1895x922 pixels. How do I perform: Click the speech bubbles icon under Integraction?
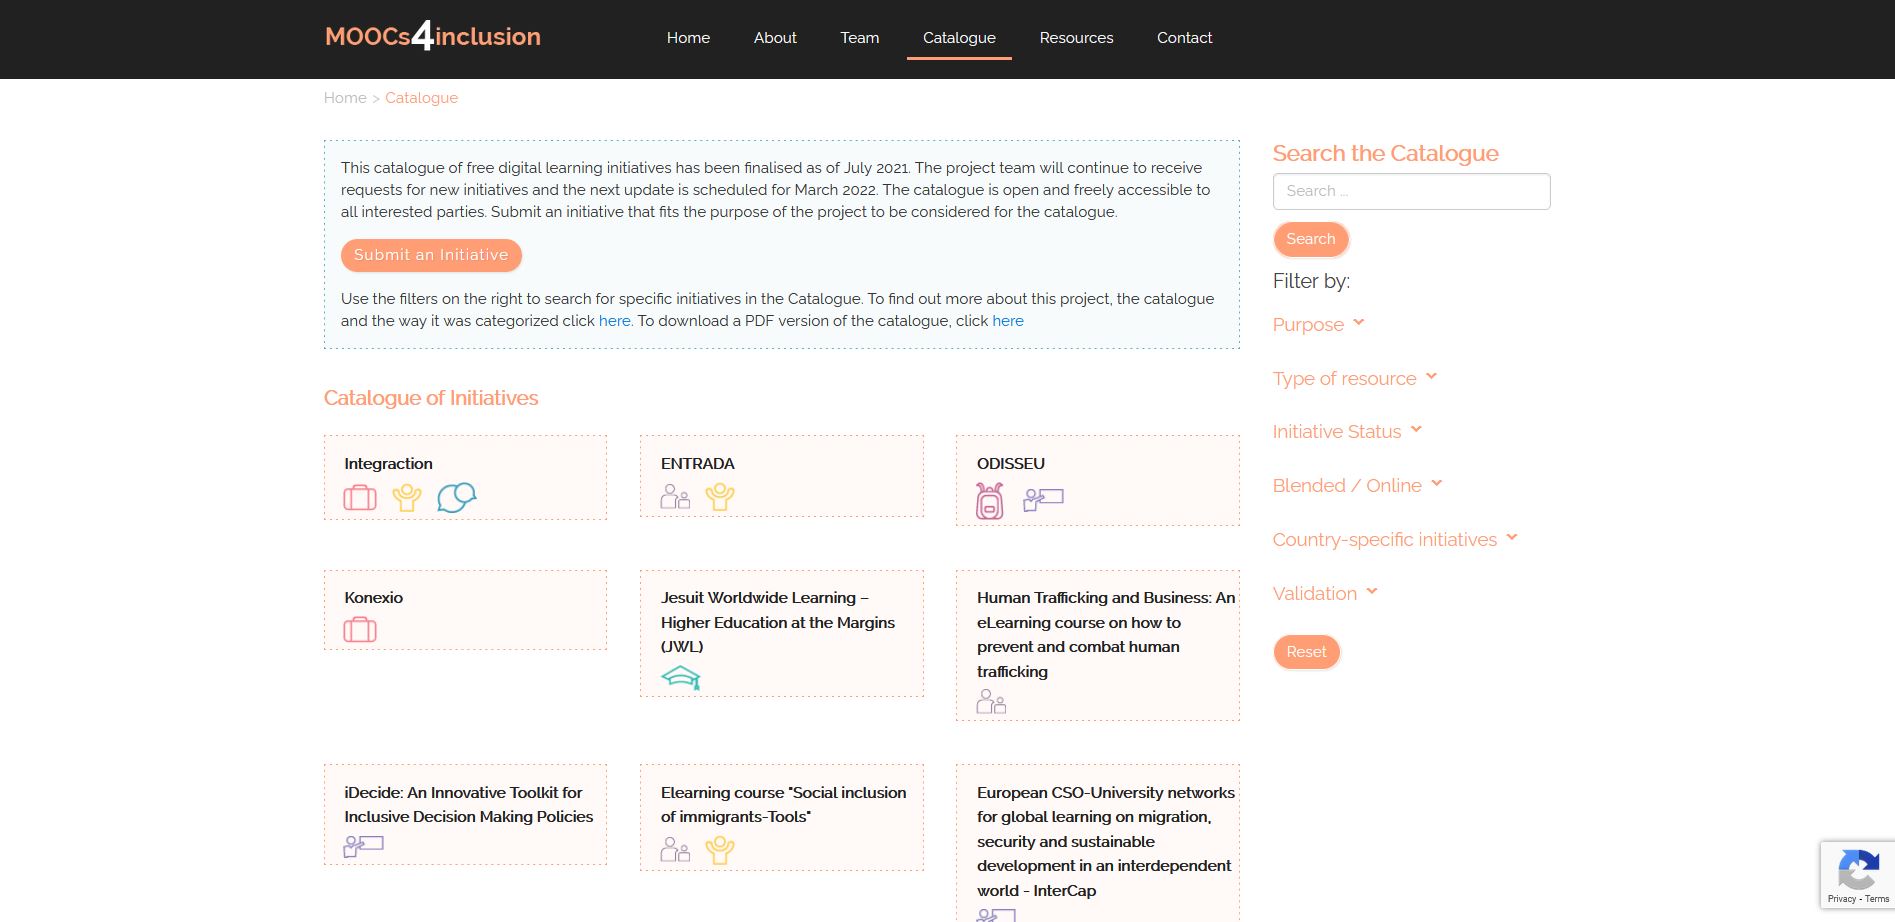click(457, 497)
